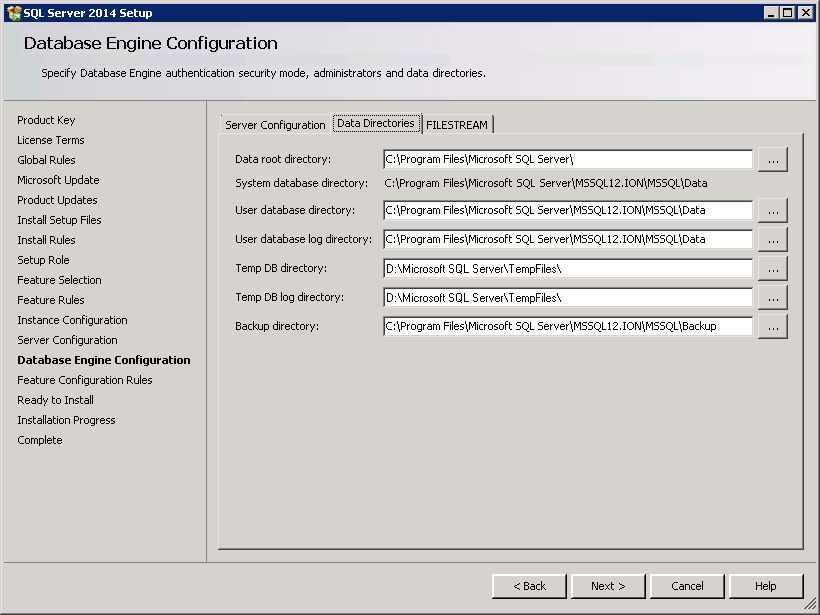820x615 pixels.
Task: Maximize the SQL Server 2014 Setup window
Action: tap(788, 13)
